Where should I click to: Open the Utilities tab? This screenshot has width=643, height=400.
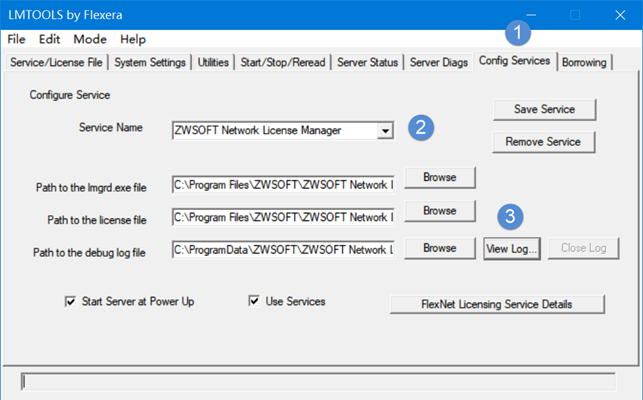(213, 62)
